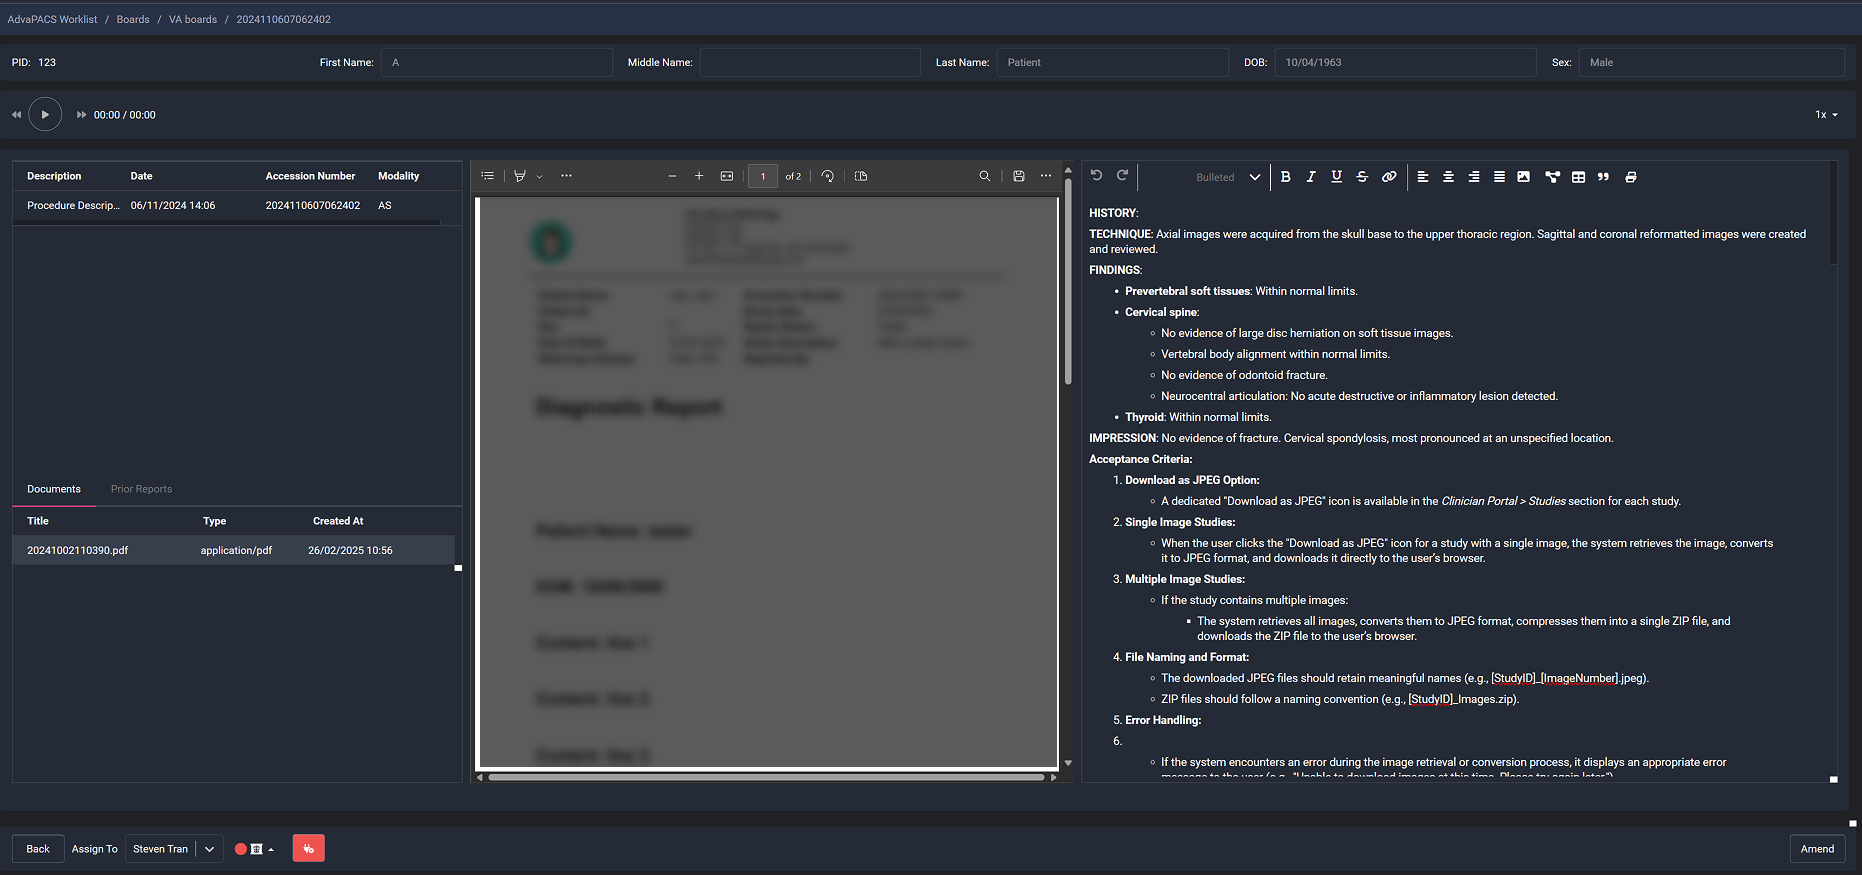Image resolution: width=1862 pixels, height=875 pixels.
Task: Open Assign To Steven Tran dropdown
Action: (174, 849)
